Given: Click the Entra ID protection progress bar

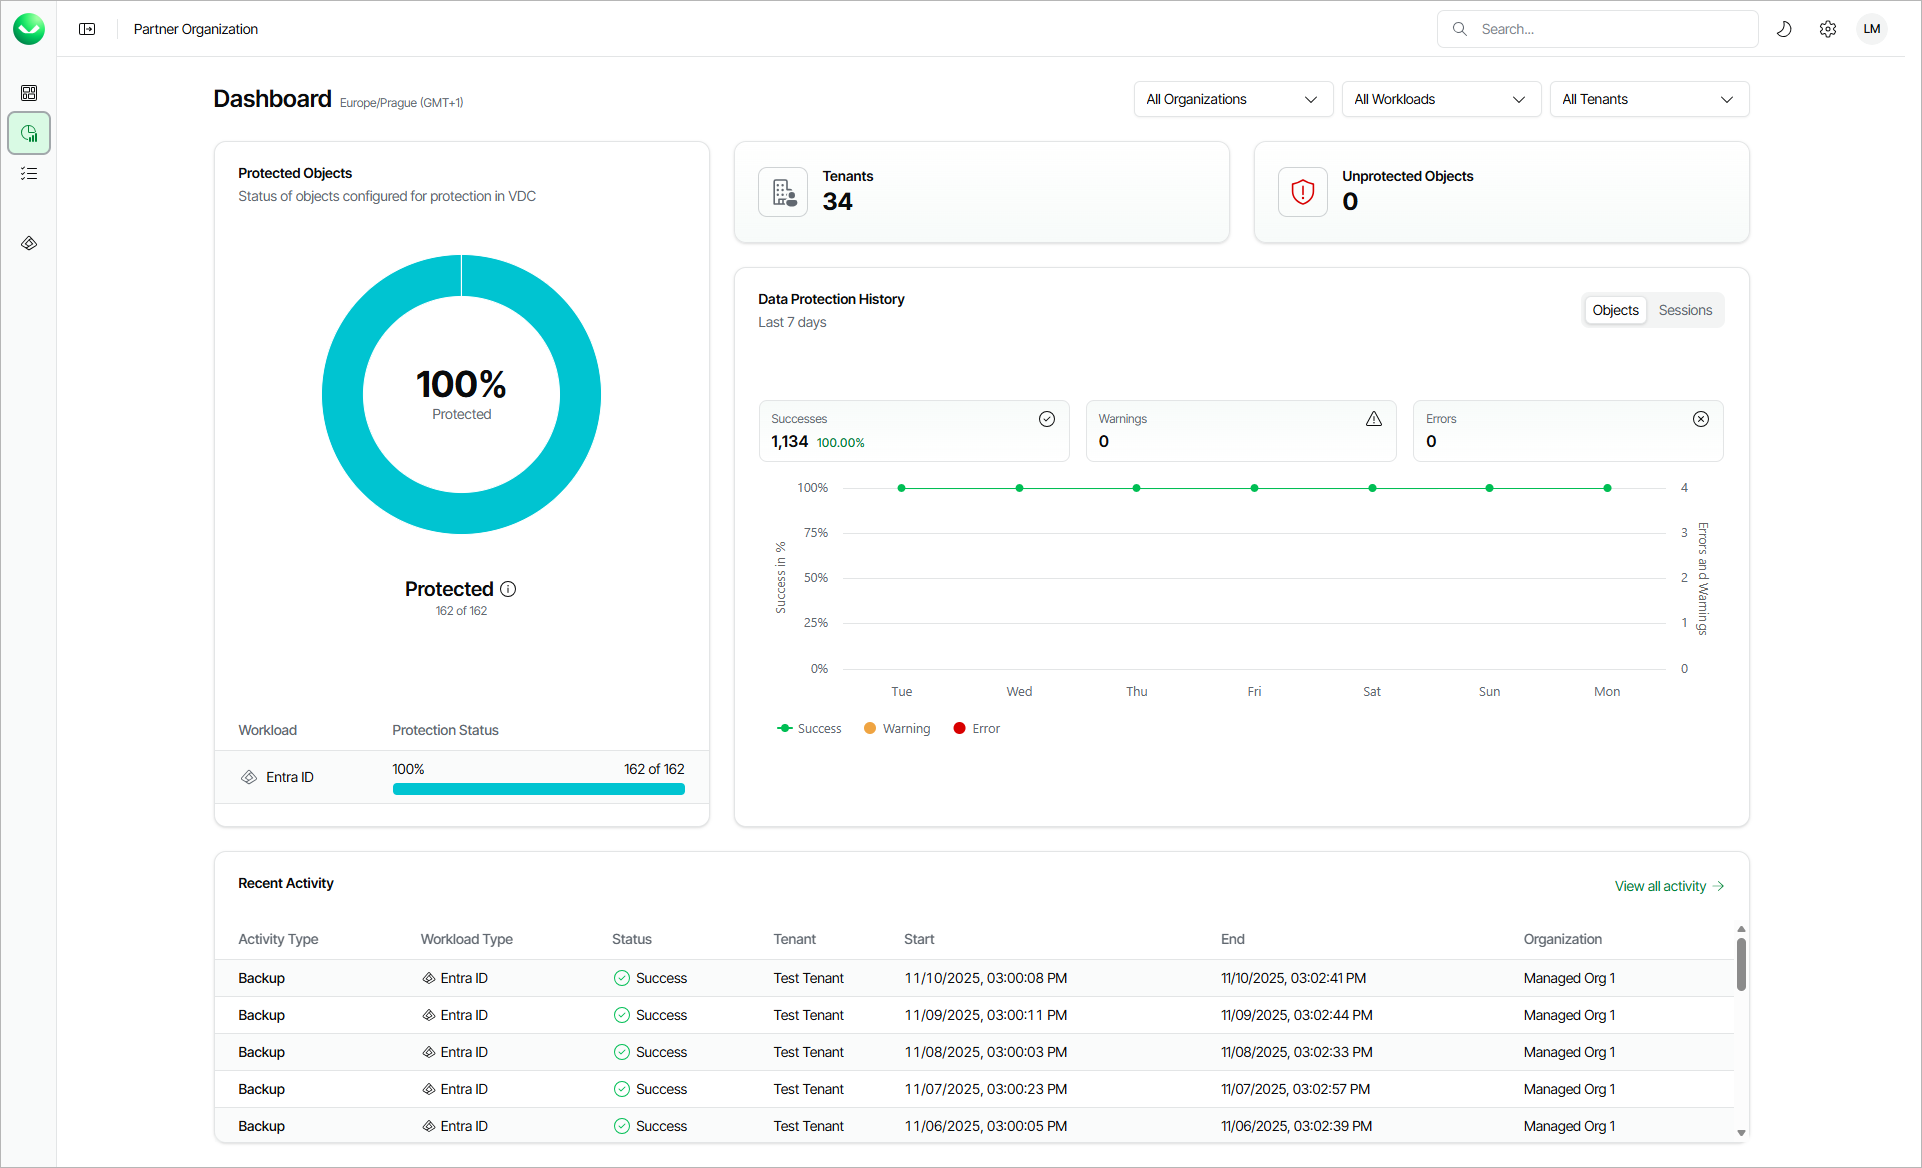Looking at the screenshot, I should (538, 789).
